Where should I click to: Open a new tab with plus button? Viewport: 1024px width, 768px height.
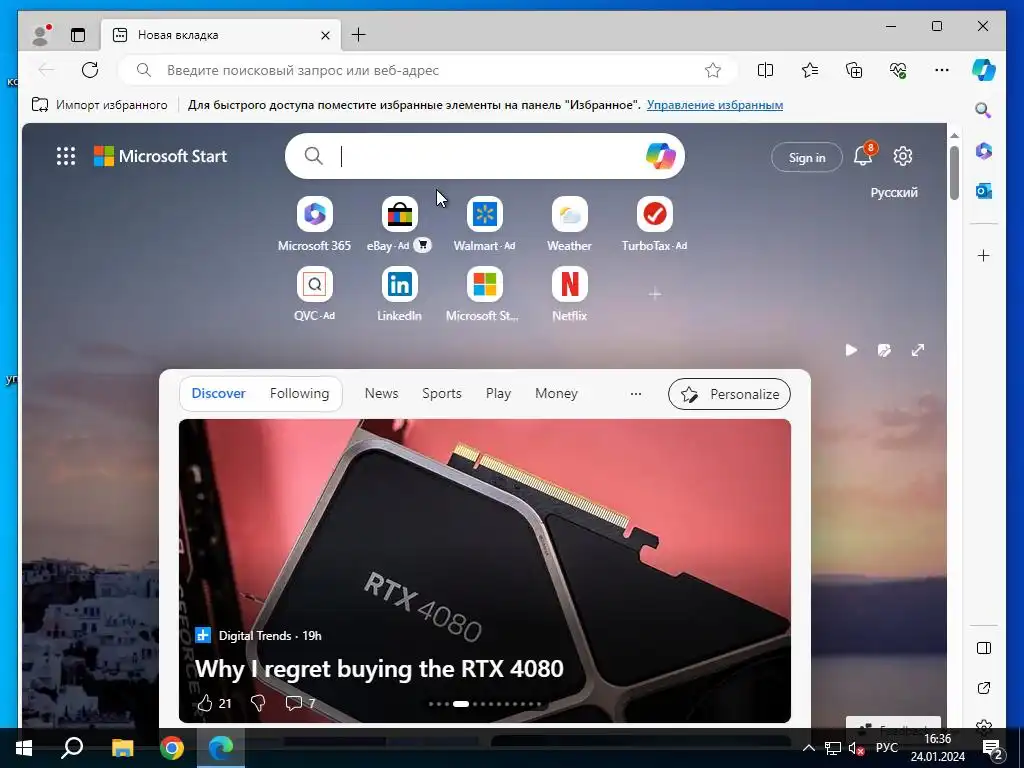pos(359,35)
